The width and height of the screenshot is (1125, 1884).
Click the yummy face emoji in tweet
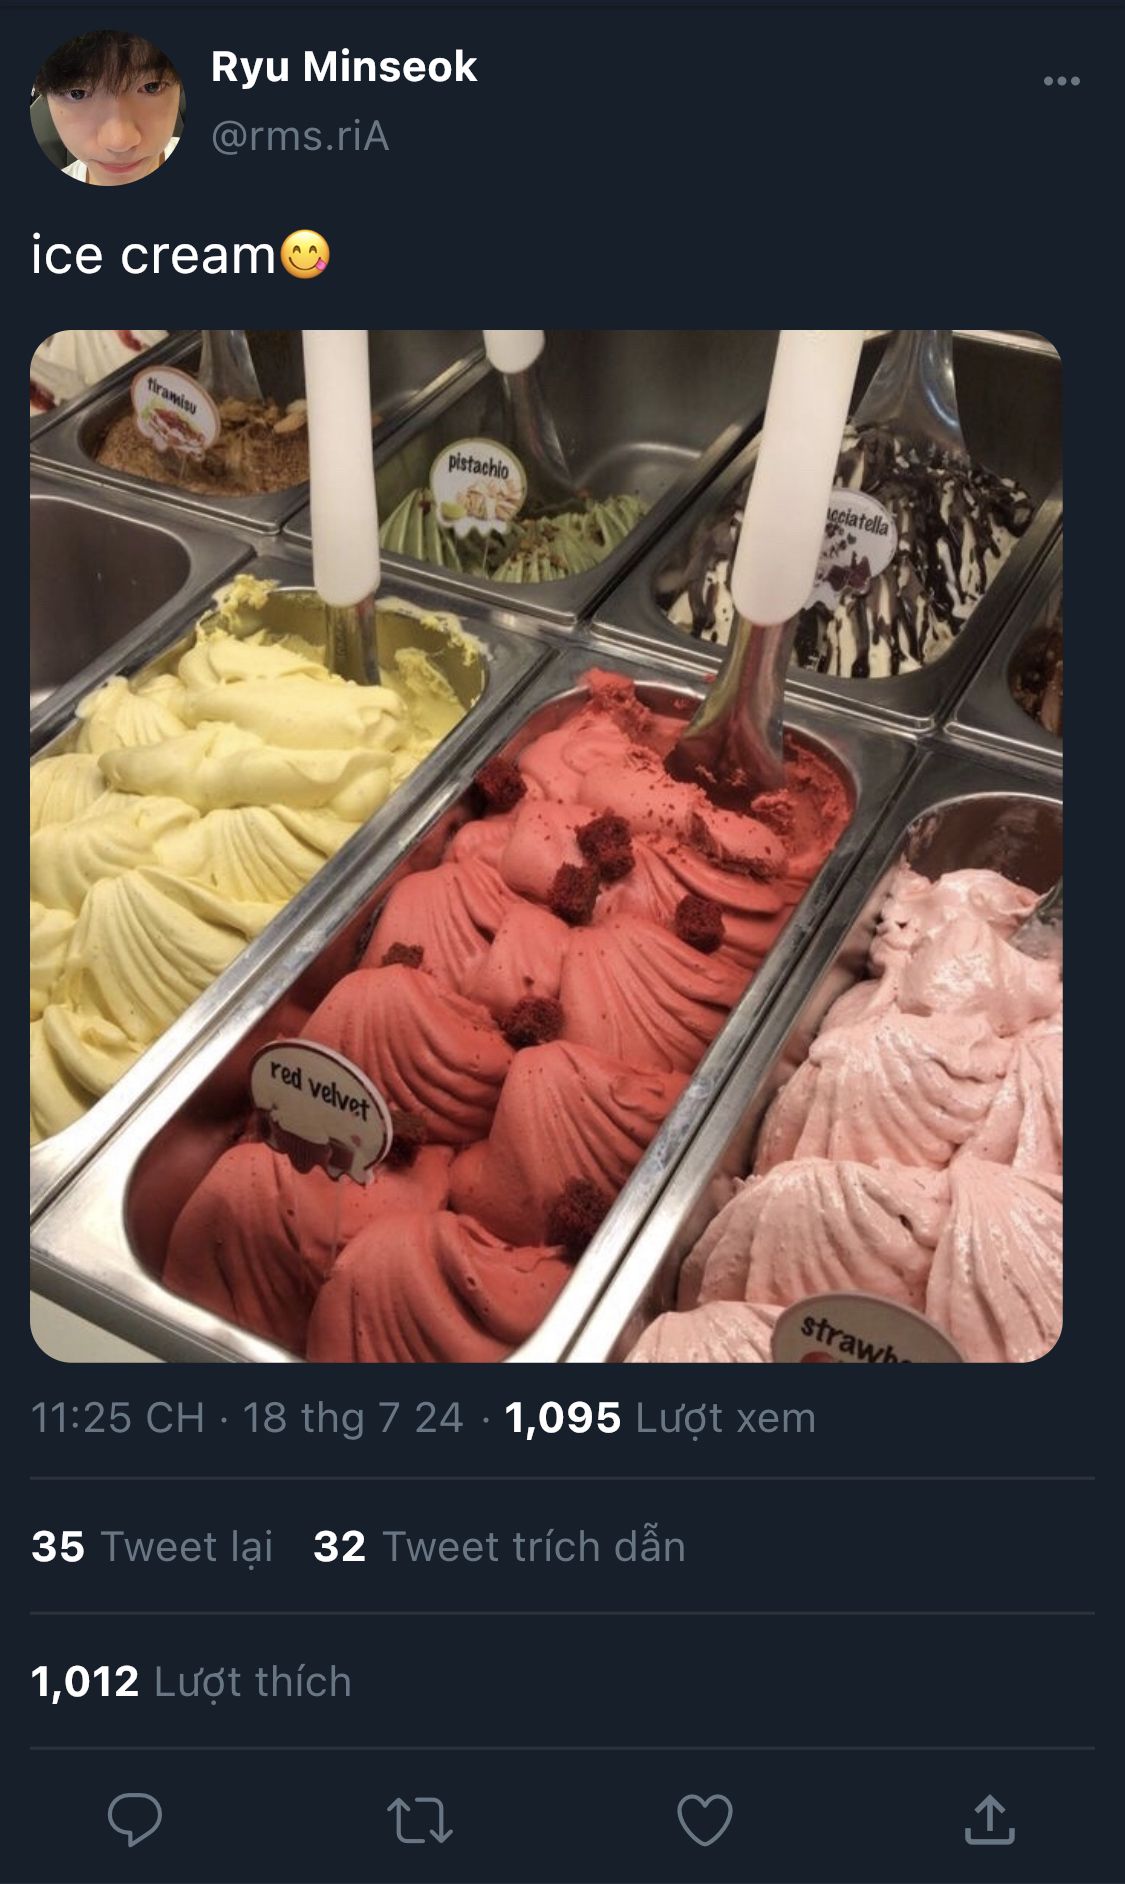pos(304,254)
